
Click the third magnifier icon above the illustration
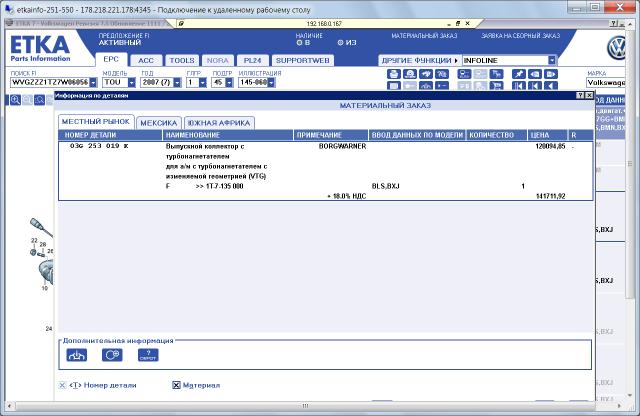click(40, 100)
